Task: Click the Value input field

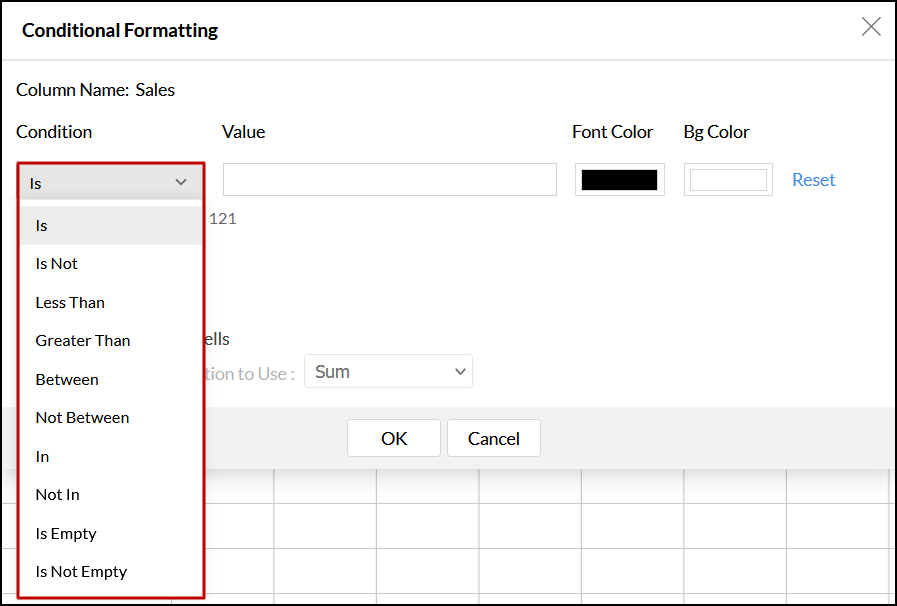Action: [389, 180]
